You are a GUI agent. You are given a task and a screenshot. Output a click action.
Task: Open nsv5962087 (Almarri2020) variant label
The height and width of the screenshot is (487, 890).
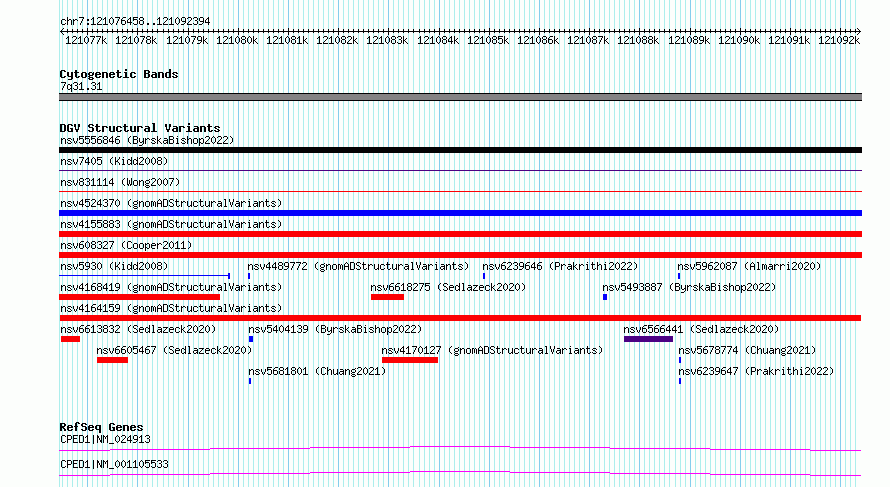(x=749, y=266)
